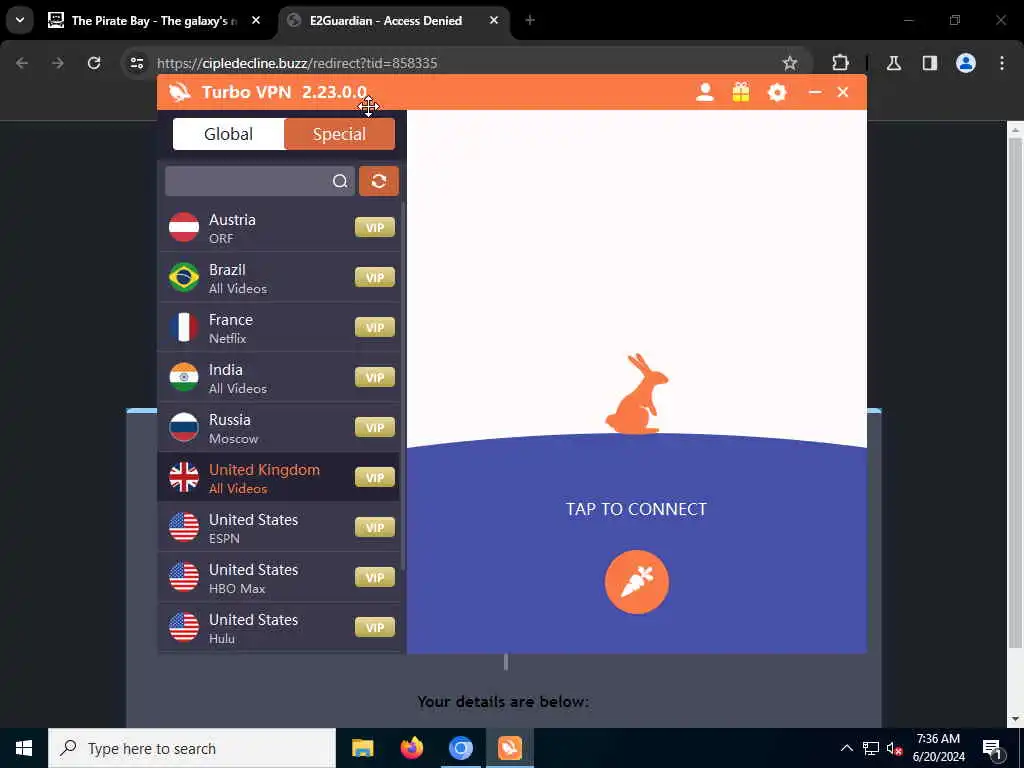Select India All Videos server
The image size is (1024, 768).
pyautogui.click(x=280, y=377)
